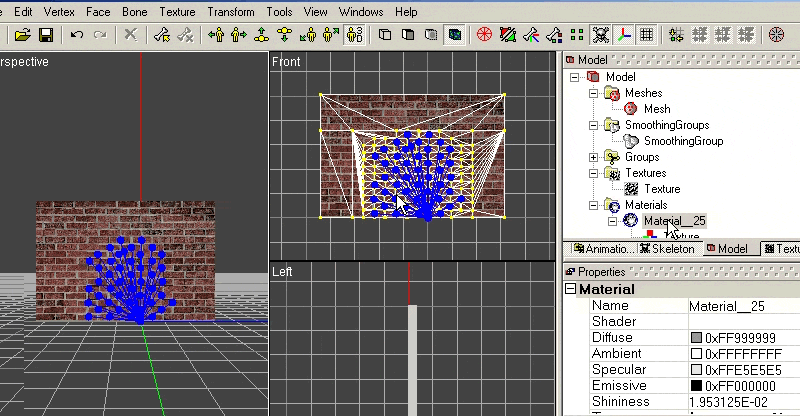Click the Ambient color swatch
The width and height of the screenshot is (800, 416).
pos(696,353)
